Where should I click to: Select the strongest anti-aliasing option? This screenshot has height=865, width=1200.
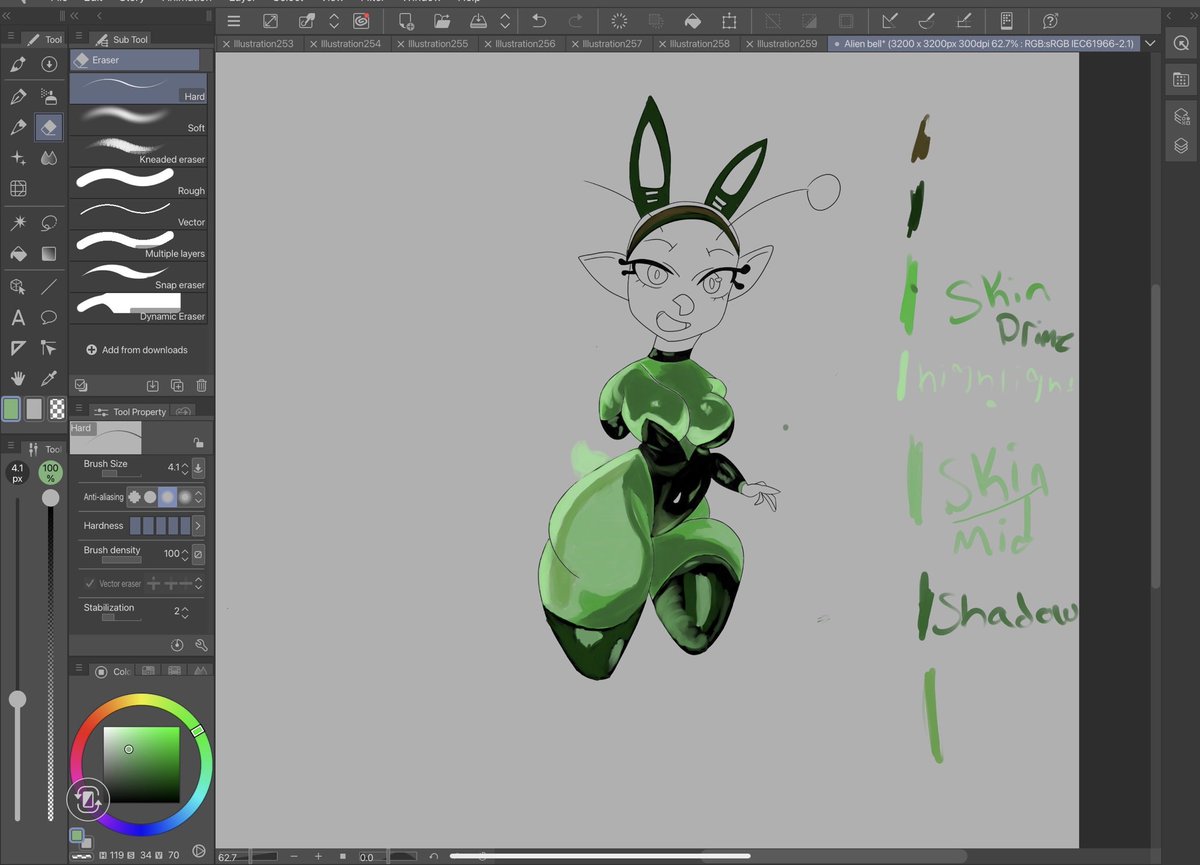pos(185,496)
